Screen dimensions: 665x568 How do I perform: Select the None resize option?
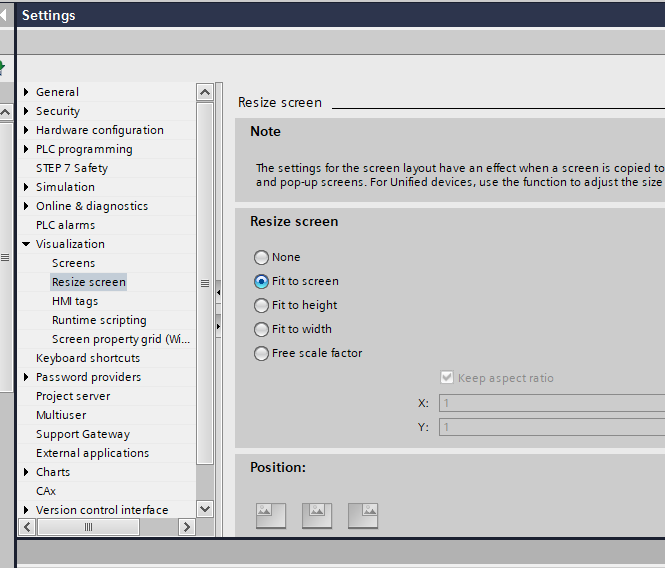[x=262, y=257]
